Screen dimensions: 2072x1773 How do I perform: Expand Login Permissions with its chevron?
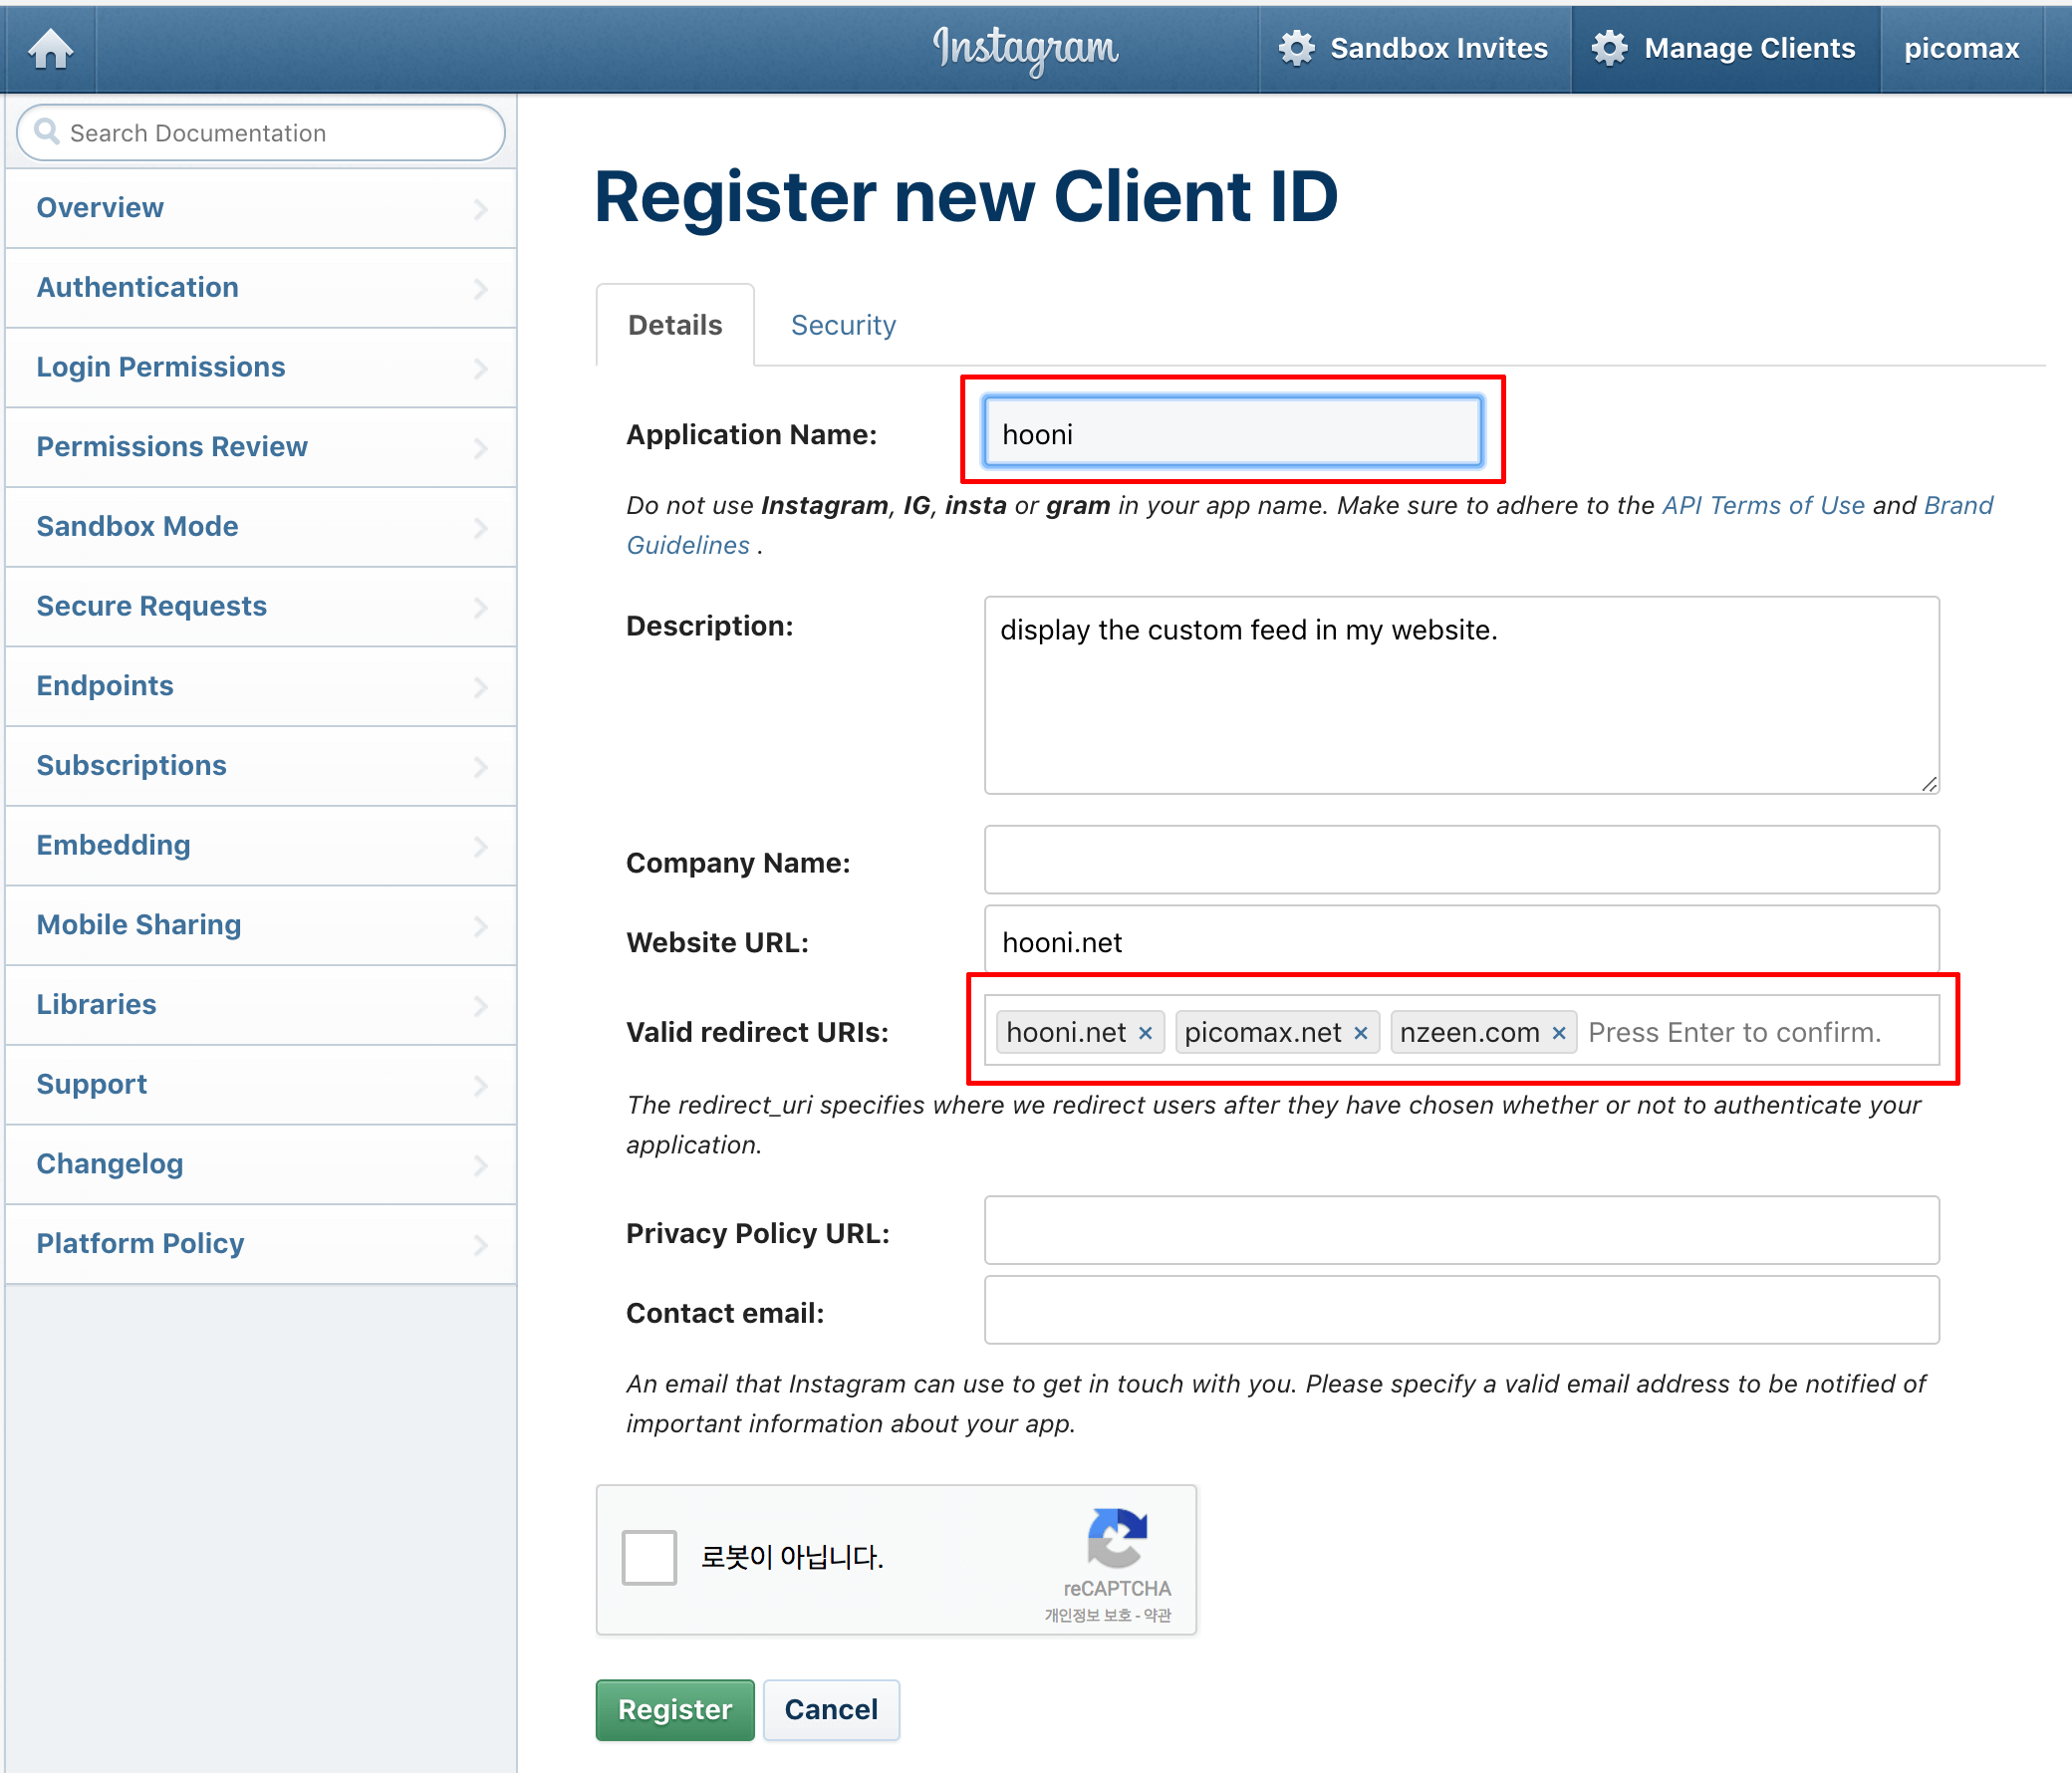tap(480, 368)
